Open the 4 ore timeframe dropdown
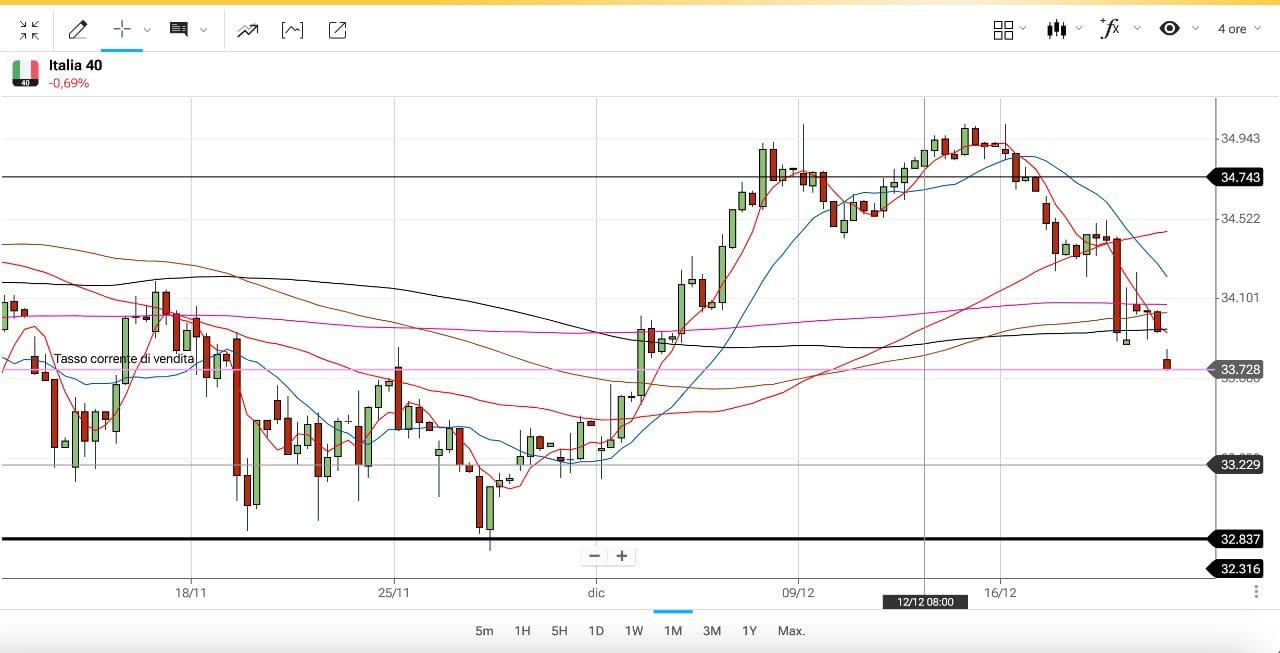Screen dimensions: 1280x653 (1237, 29)
